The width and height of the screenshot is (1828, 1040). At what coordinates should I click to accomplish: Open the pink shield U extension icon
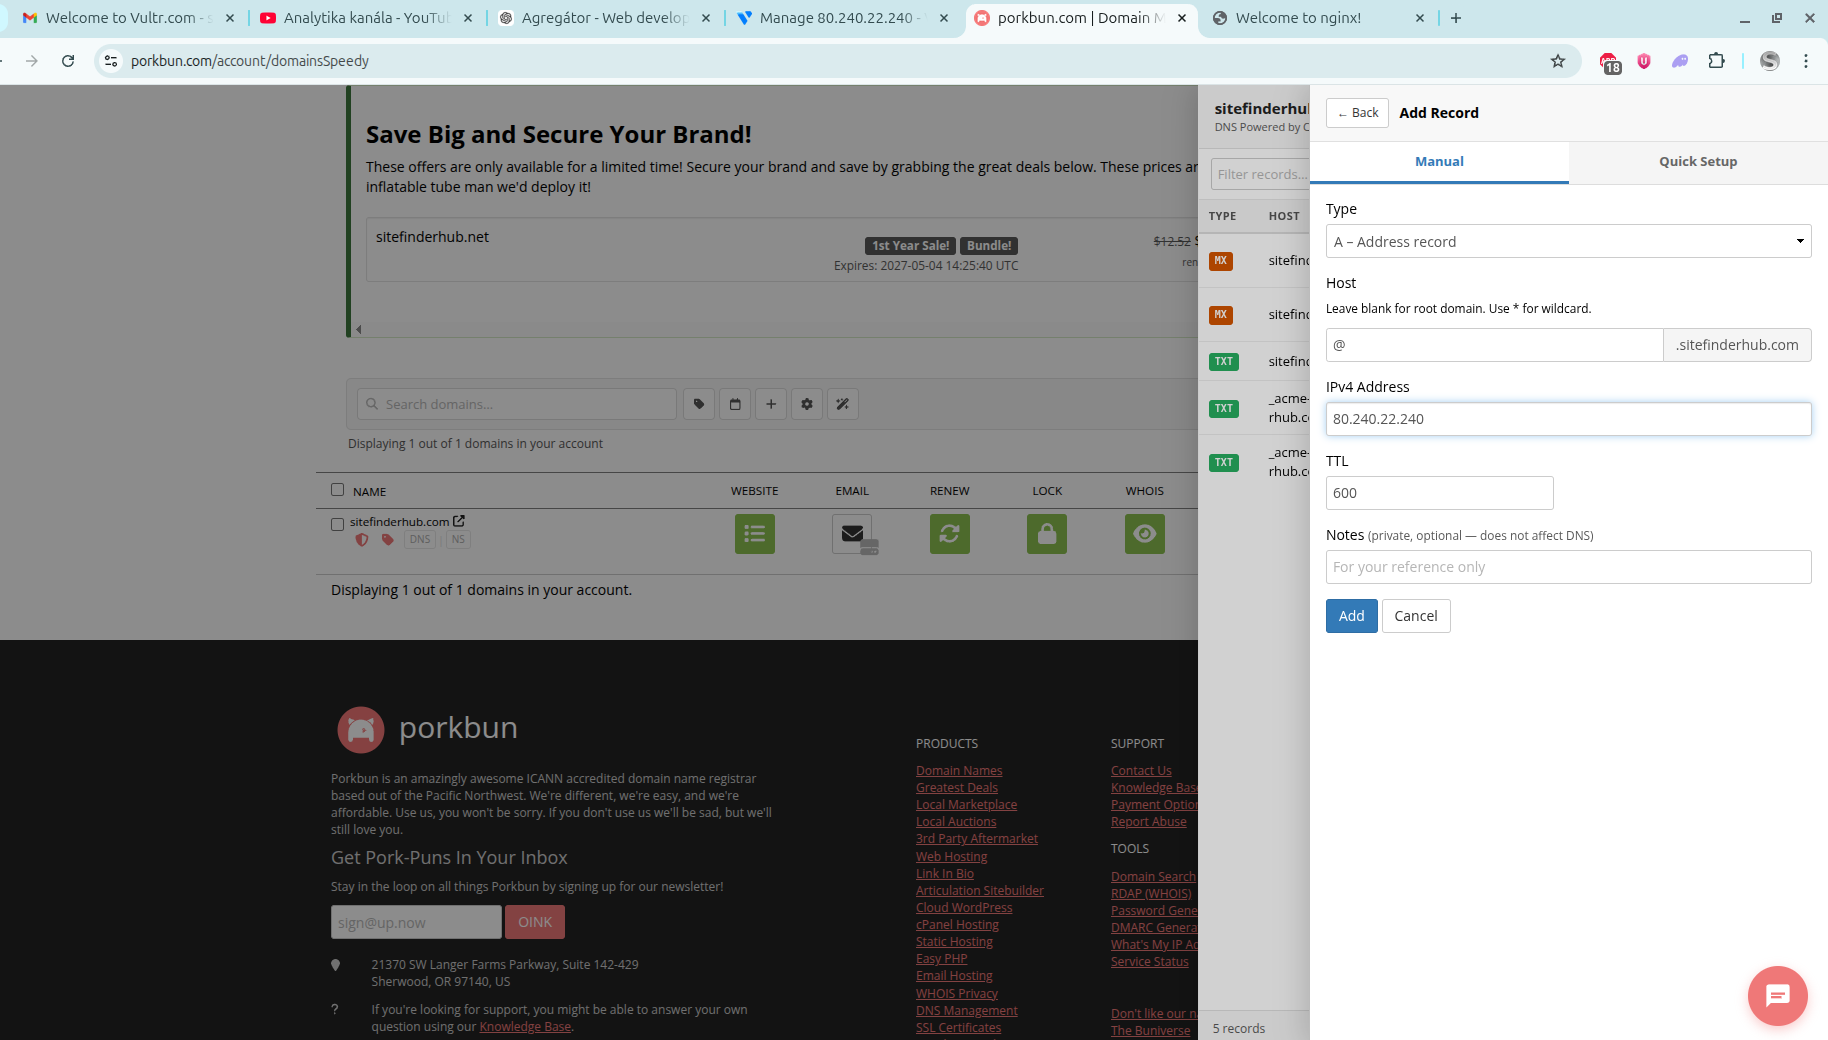tap(1644, 61)
